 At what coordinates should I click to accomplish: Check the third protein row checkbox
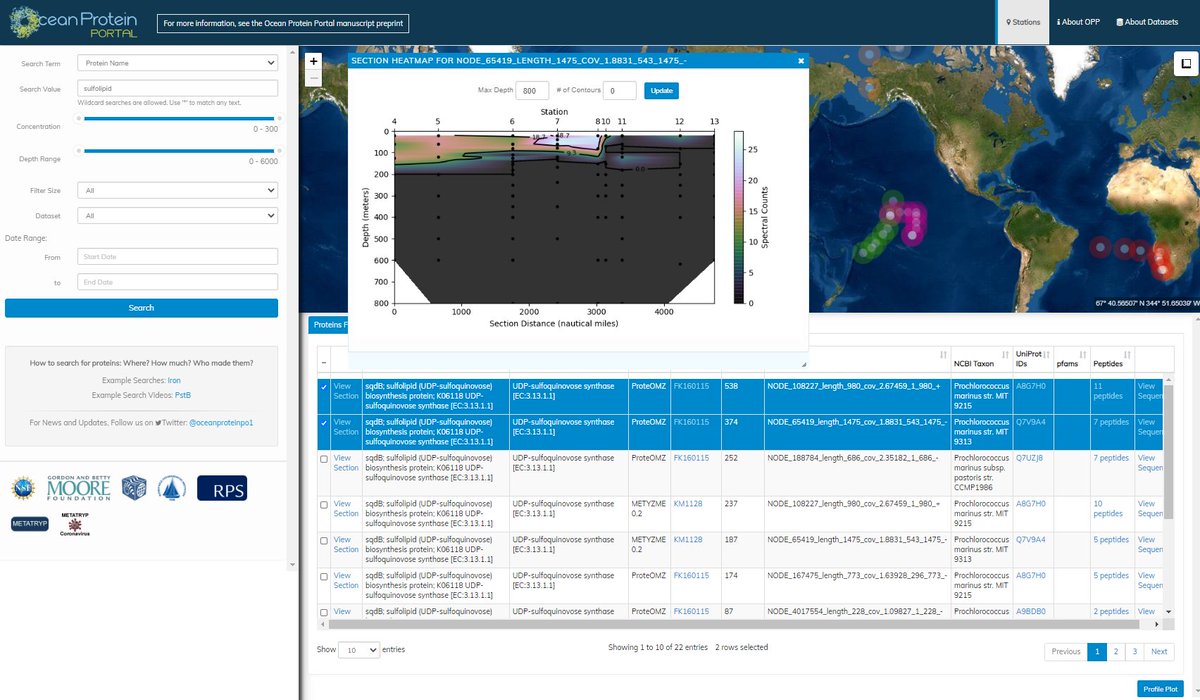coord(325,457)
